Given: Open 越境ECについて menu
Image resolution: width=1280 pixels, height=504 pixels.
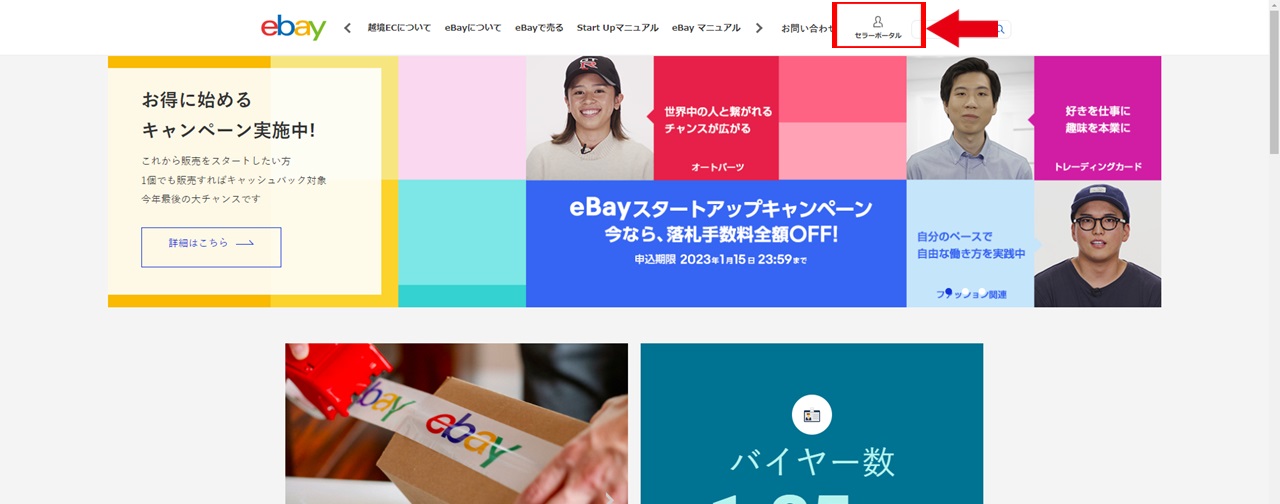Looking at the screenshot, I should [399, 28].
